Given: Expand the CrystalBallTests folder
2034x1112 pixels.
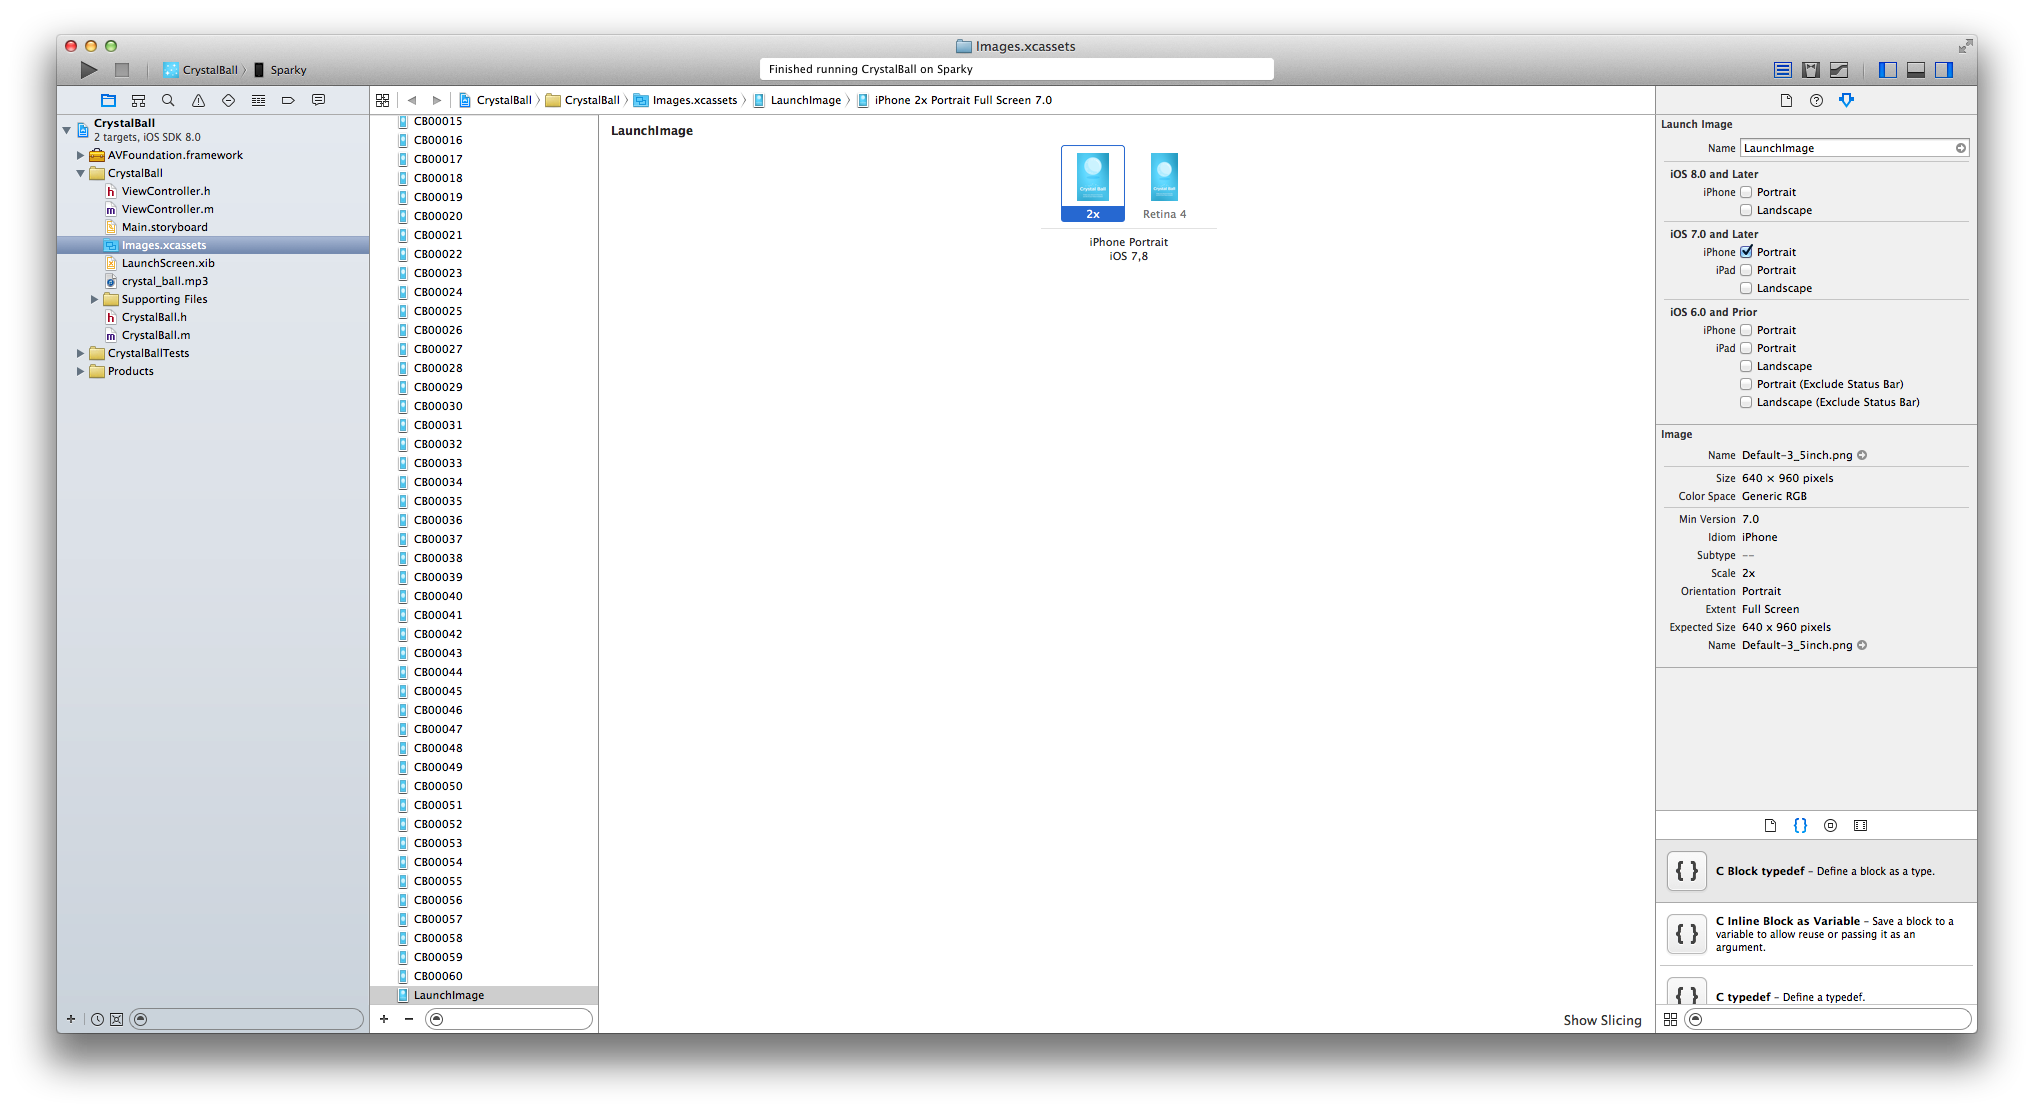Looking at the screenshot, I should (81, 353).
